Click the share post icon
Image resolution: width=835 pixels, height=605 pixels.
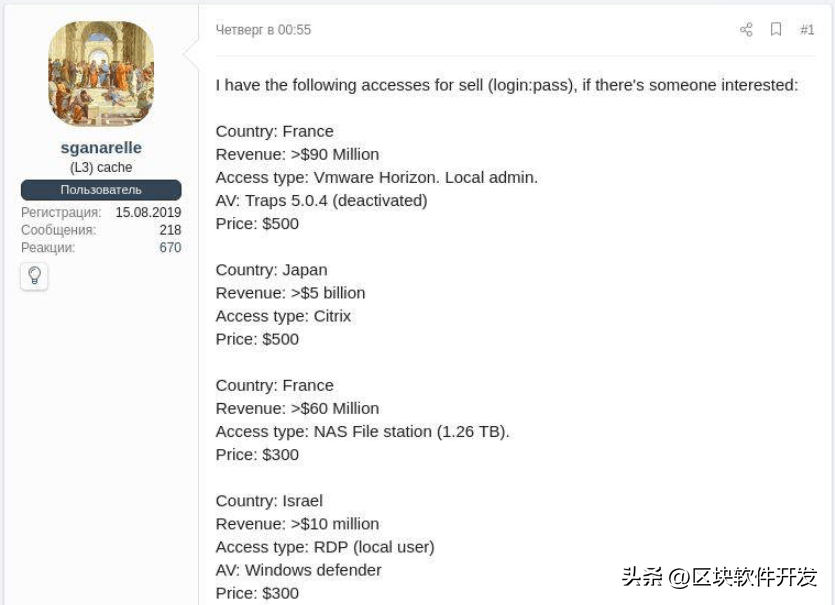746,30
